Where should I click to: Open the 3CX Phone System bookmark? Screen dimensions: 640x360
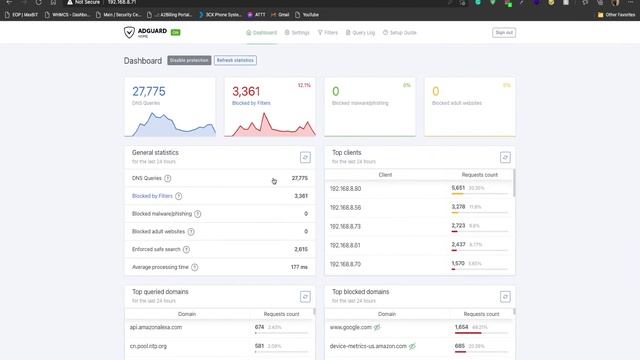click(220, 15)
